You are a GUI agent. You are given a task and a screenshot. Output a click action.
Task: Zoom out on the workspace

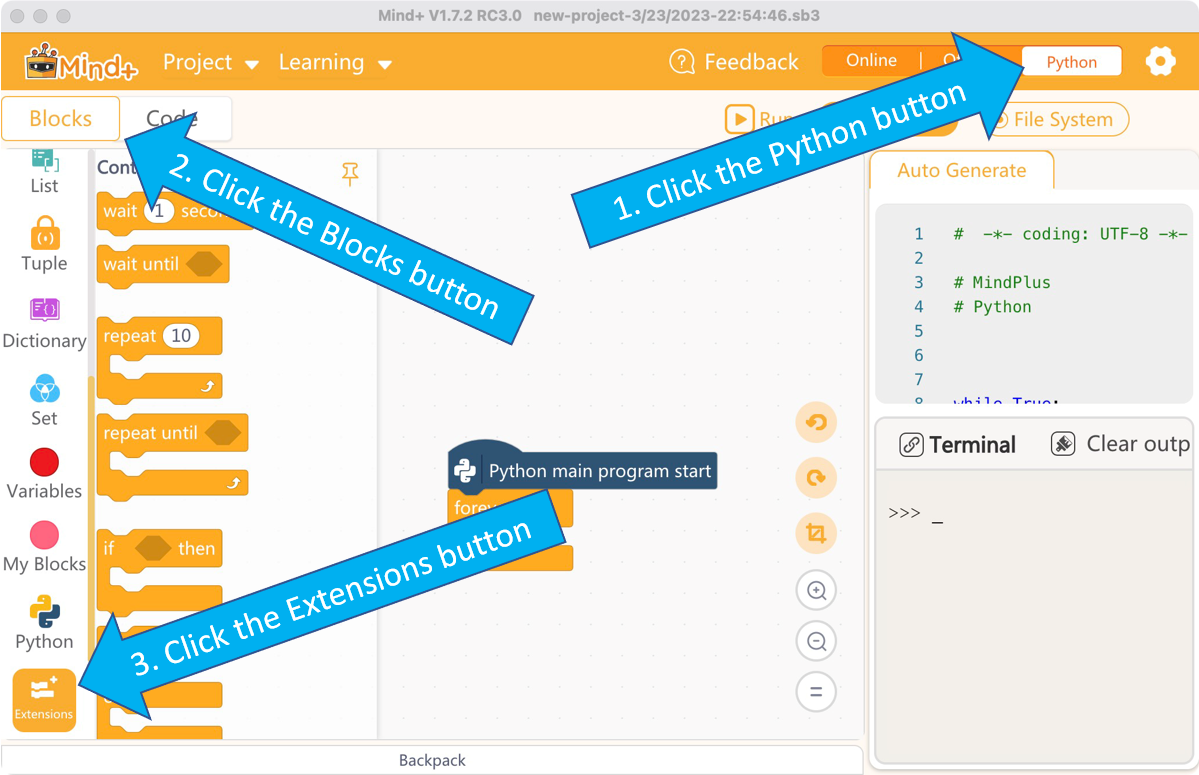point(816,641)
